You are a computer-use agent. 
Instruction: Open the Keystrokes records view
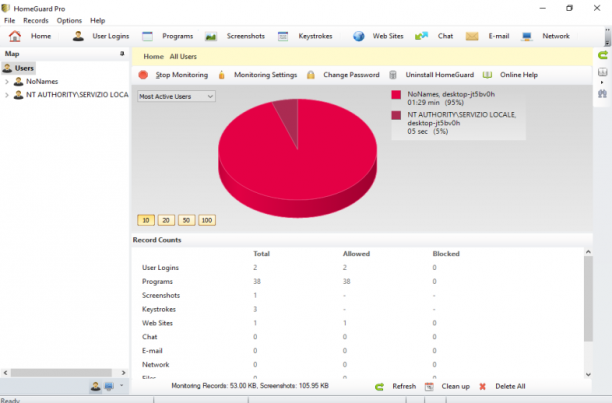coord(305,36)
